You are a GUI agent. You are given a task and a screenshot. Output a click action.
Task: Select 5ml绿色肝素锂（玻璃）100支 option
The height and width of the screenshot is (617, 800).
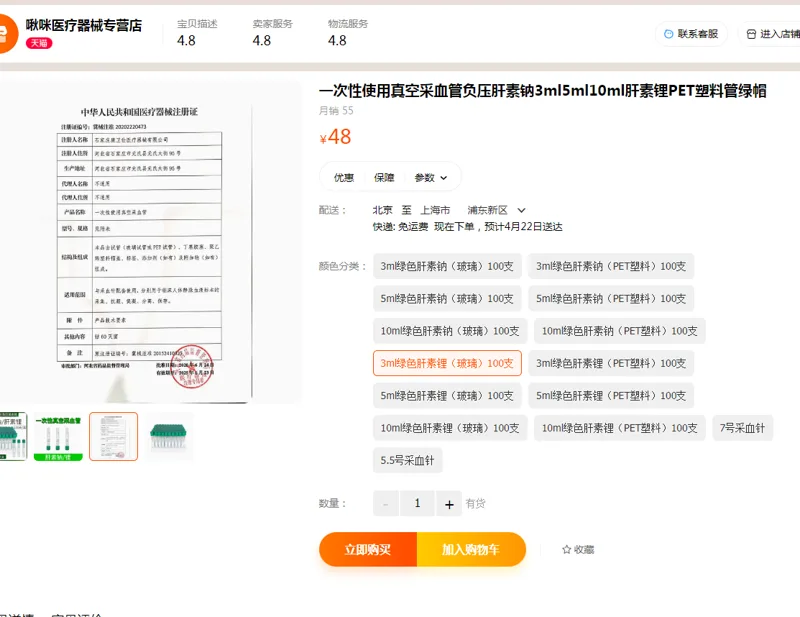(x=447, y=396)
